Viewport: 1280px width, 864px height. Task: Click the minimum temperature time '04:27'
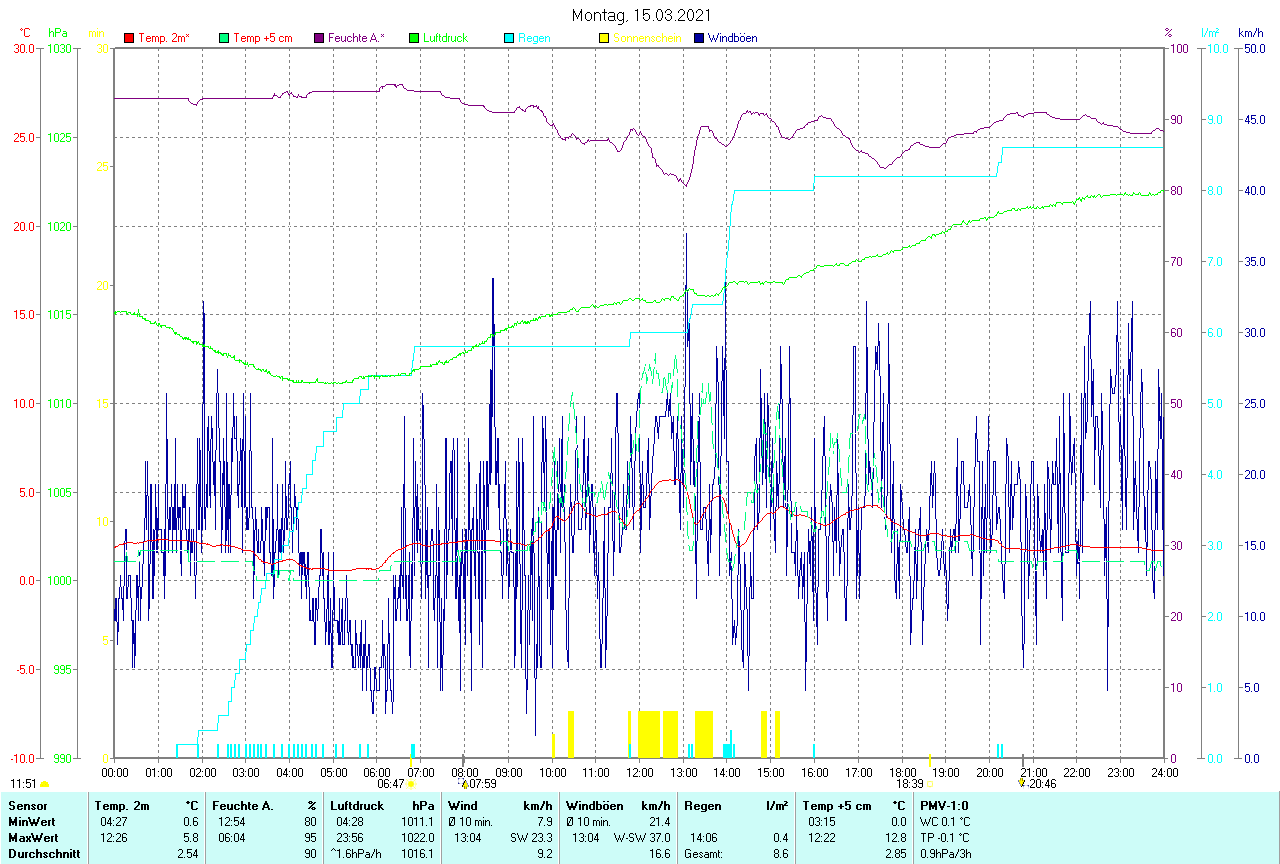[114, 822]
